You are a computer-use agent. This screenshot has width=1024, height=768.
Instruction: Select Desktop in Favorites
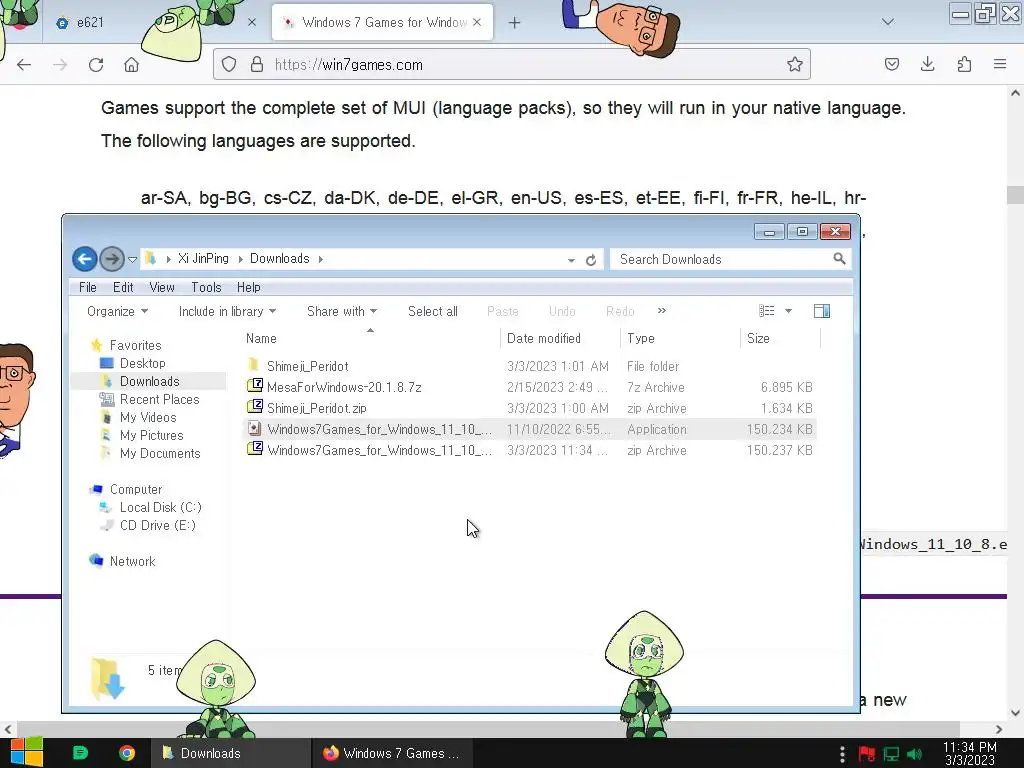[x=142, y=363]
